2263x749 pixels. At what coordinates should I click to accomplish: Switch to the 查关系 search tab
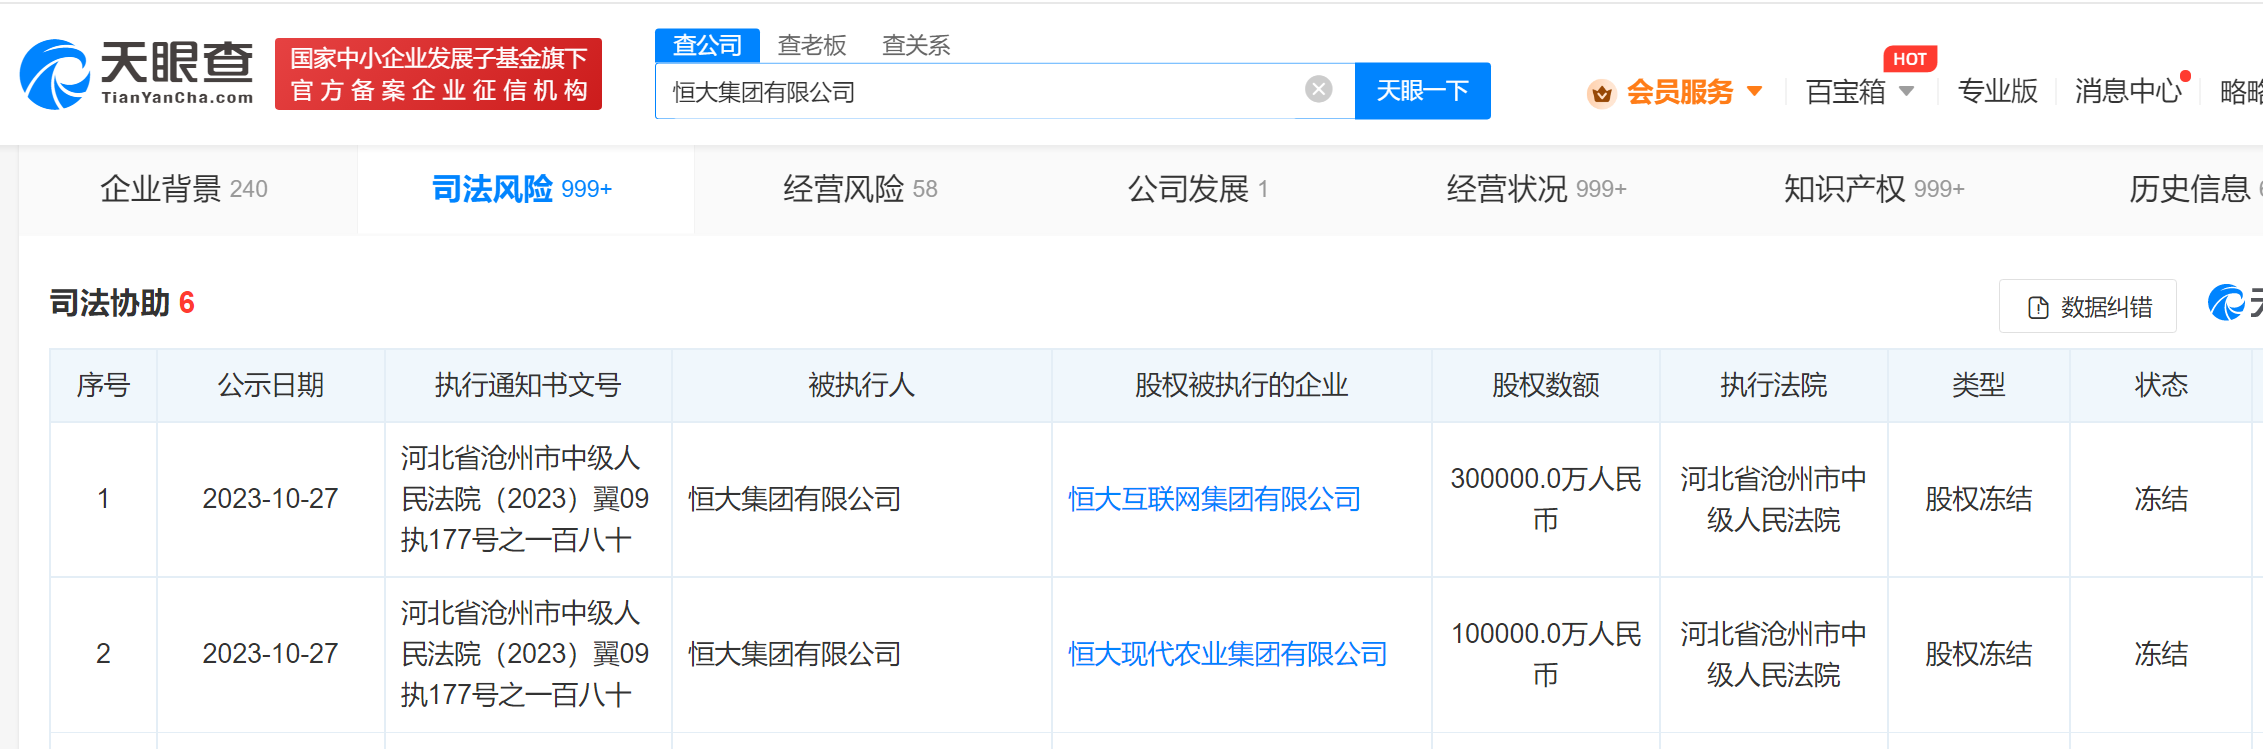point(916,45)
